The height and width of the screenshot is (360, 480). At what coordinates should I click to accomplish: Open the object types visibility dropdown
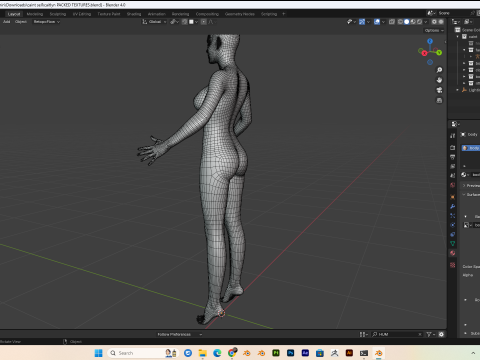click(x=351, y=22)
